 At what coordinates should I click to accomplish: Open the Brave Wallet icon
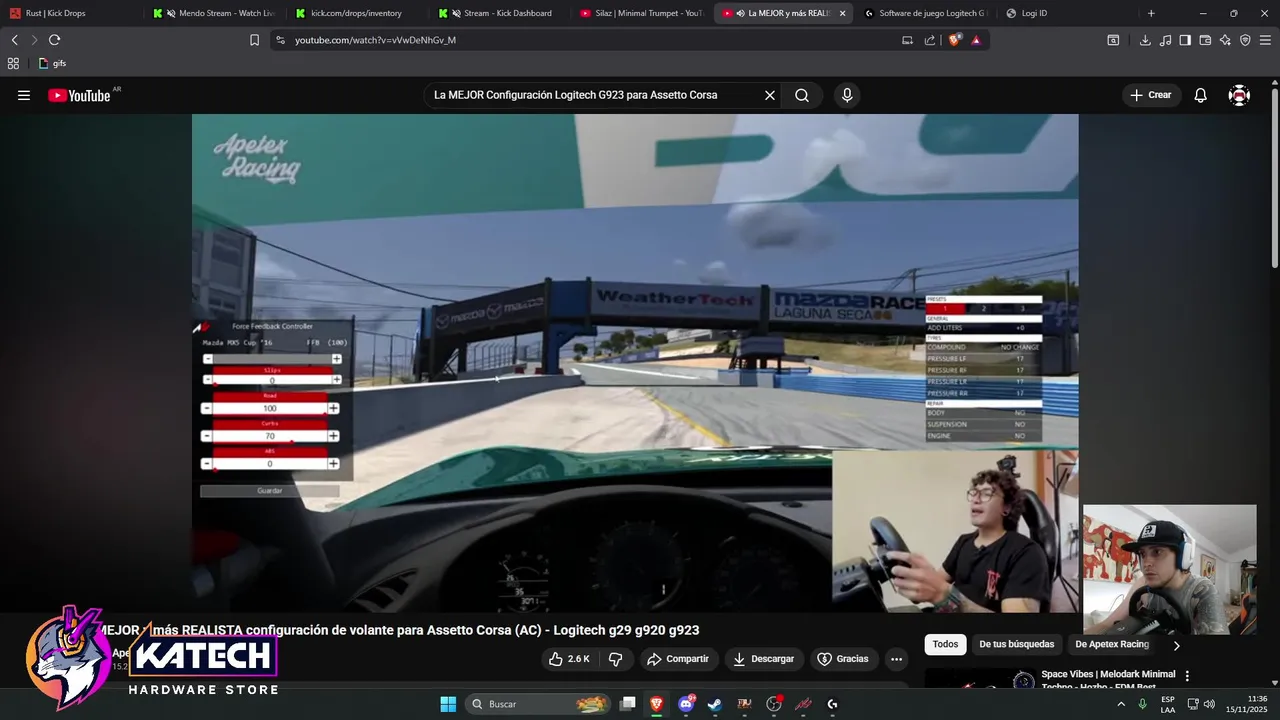(x=1205, y=40)
